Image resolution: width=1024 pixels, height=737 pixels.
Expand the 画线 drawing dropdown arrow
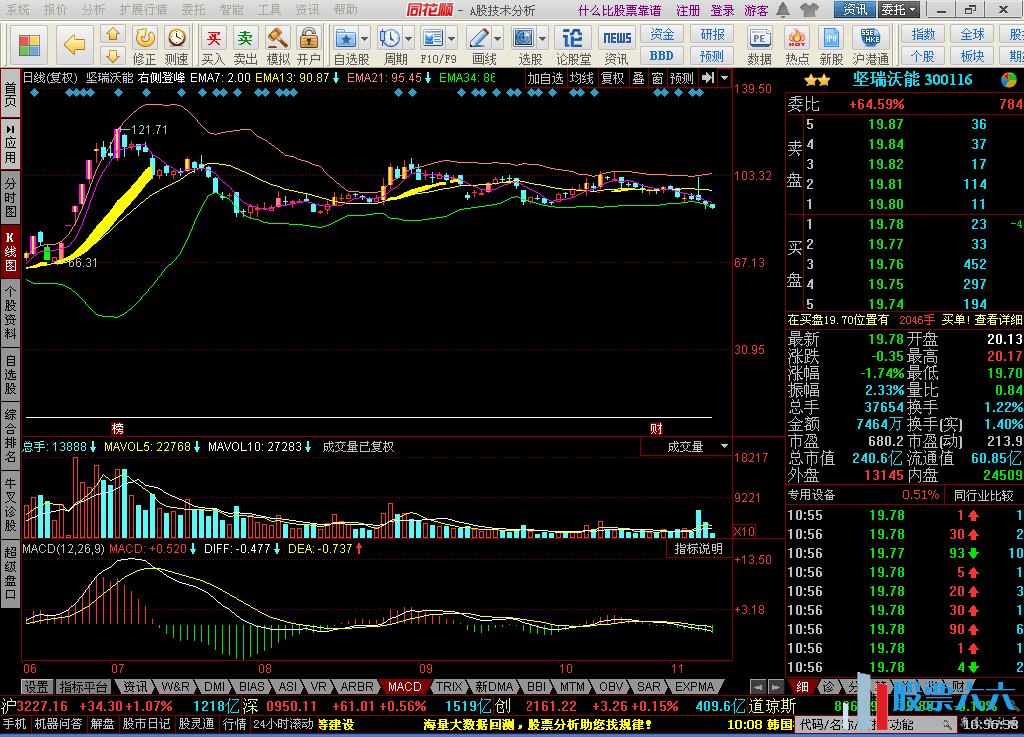coord(498,39)
